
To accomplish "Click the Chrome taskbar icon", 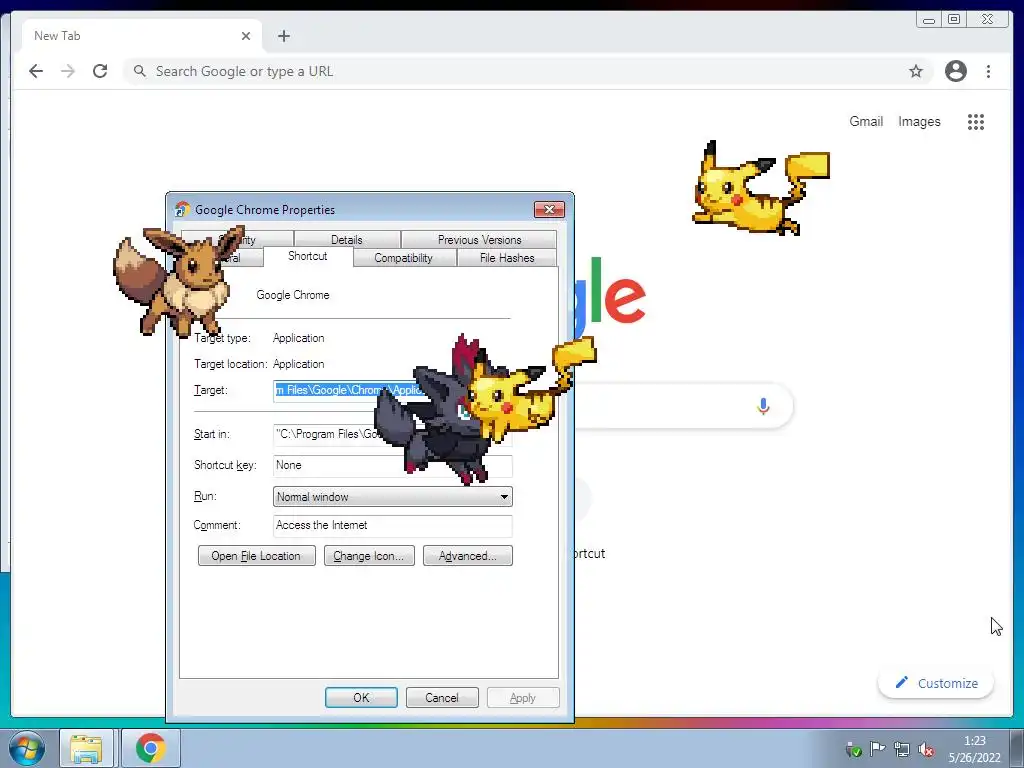I will (x=151, y=748).
